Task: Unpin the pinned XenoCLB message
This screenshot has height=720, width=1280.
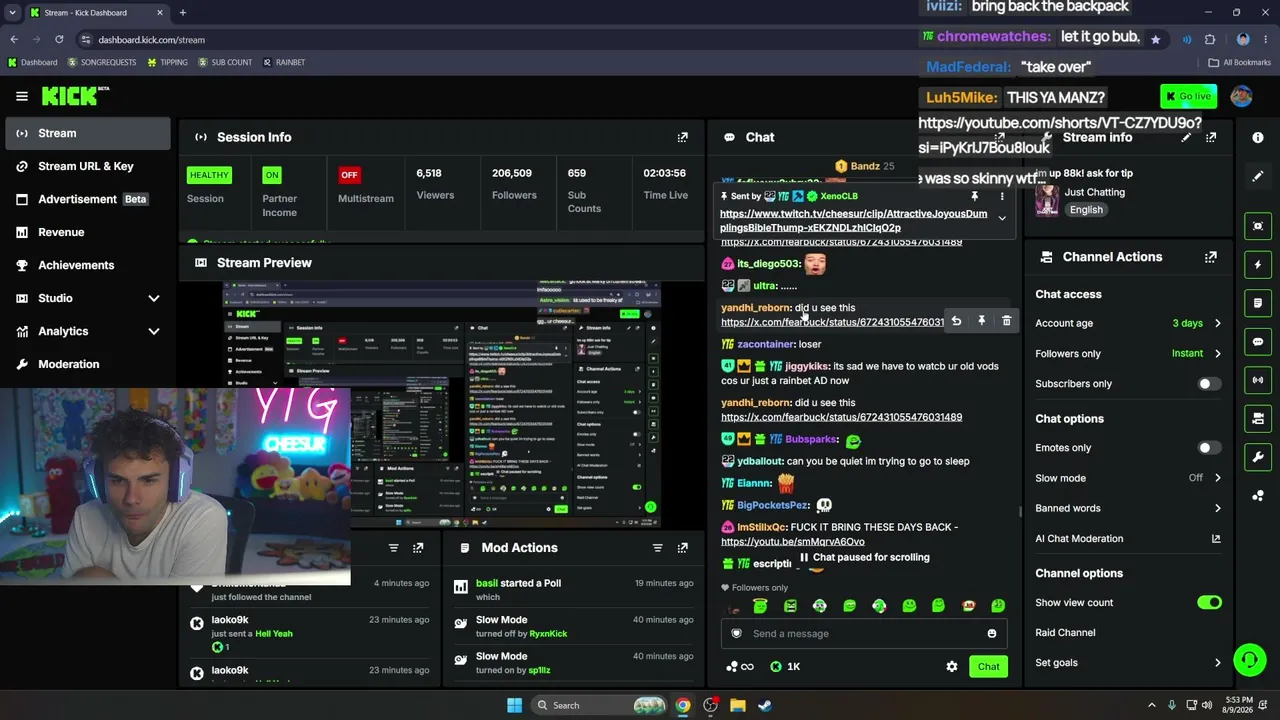Action: coord(974,197)
